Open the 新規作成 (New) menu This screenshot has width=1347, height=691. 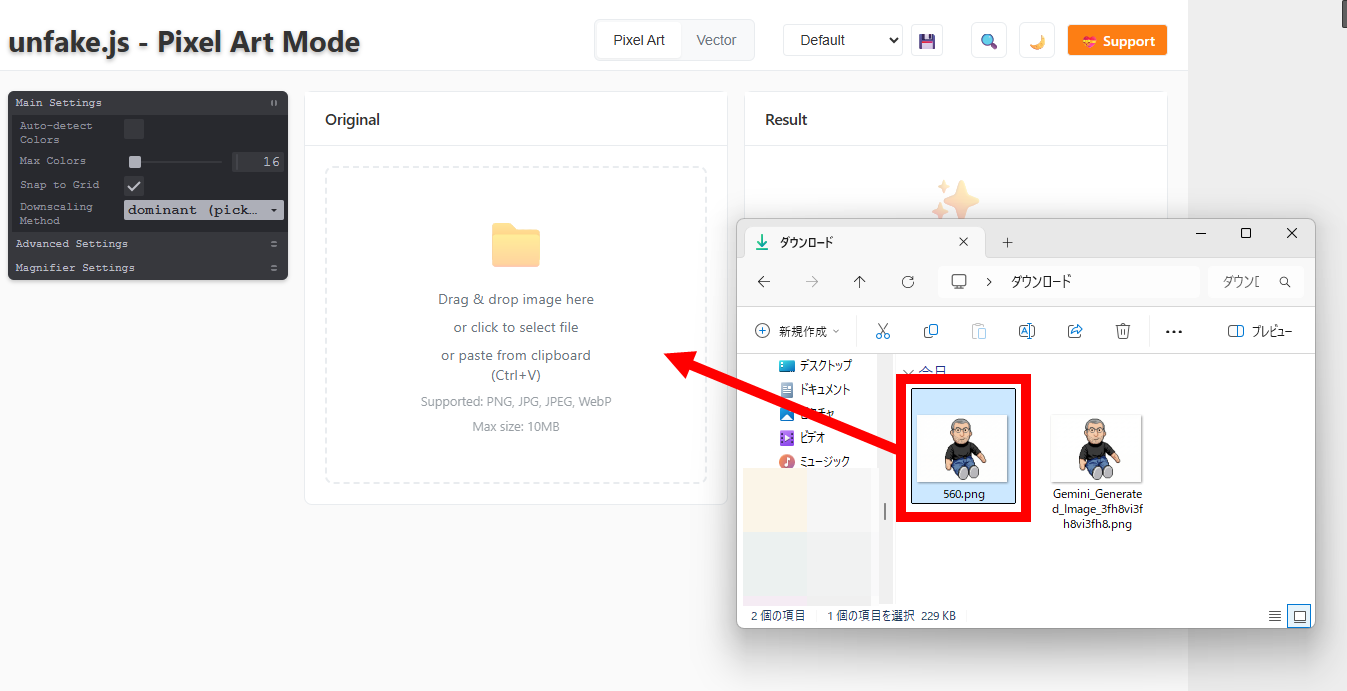click(x=797, y=331)
